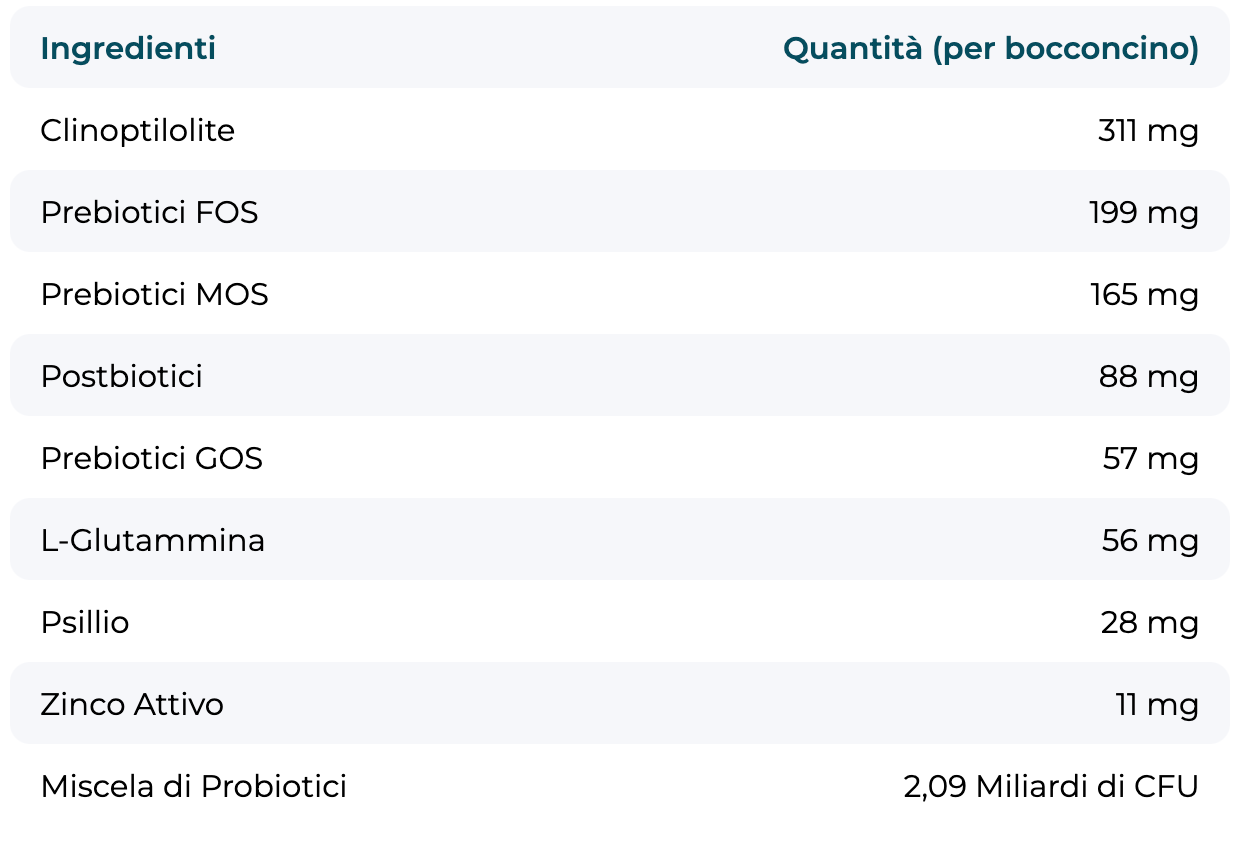Click the 11 mg quantity value

pos(1157,704)
